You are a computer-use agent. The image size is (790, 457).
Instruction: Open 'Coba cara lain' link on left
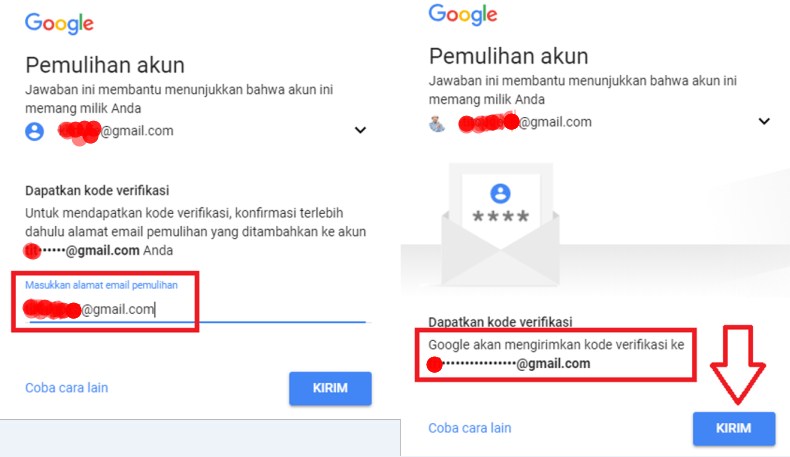click(67, 387)
